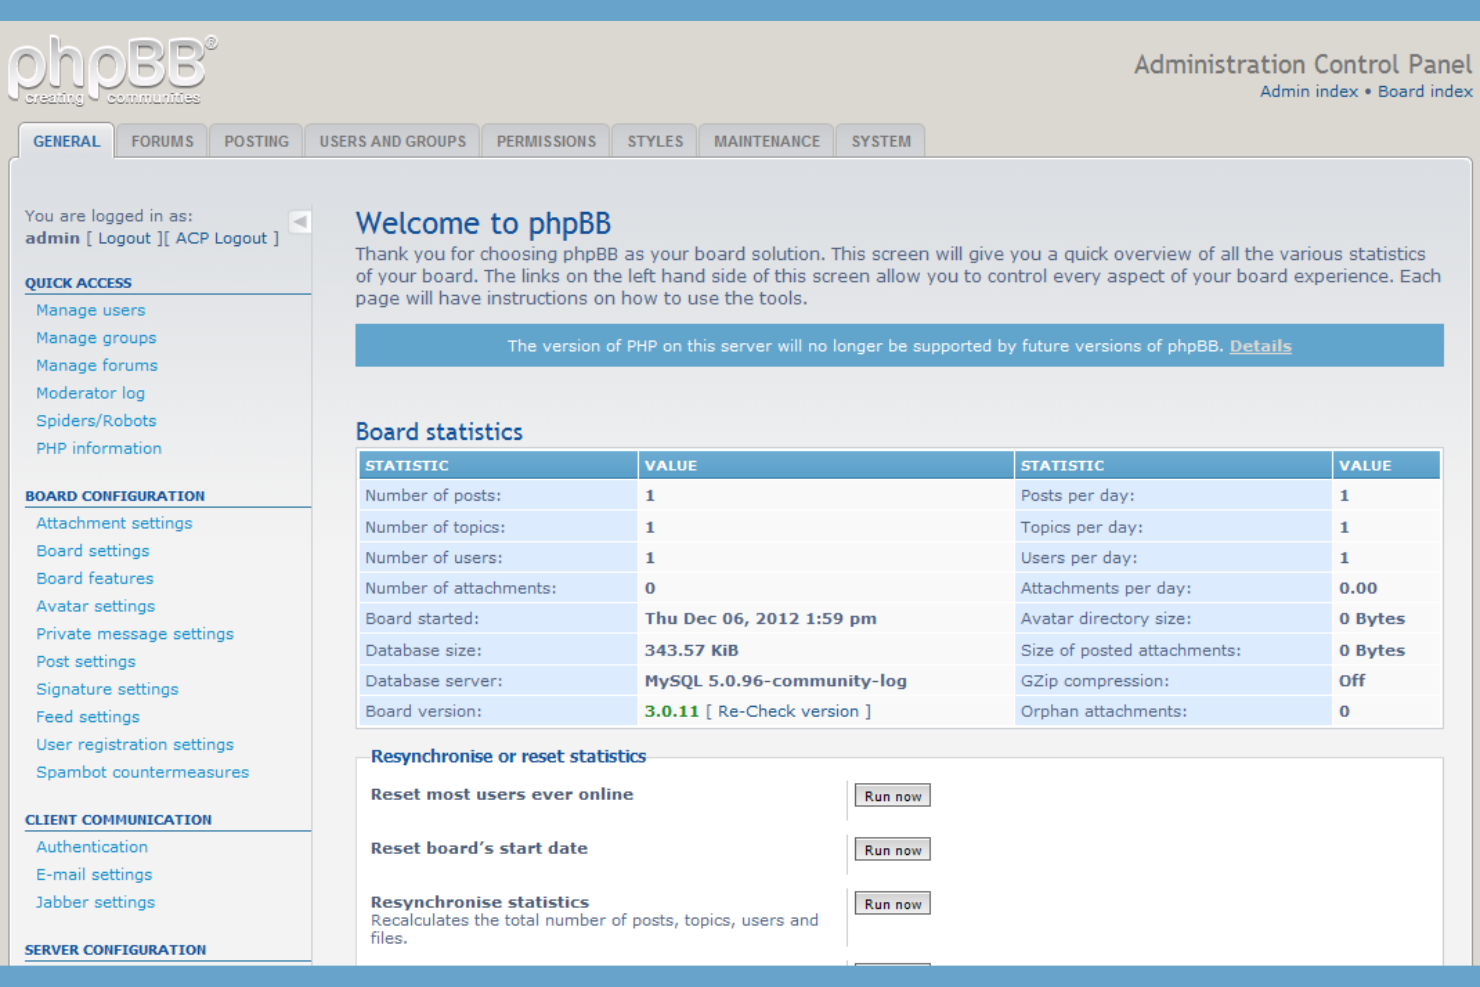Click the Board started date value
The width and height of the screenshot is (1480, 987).
pyautogui.click(x=760, y=619)
